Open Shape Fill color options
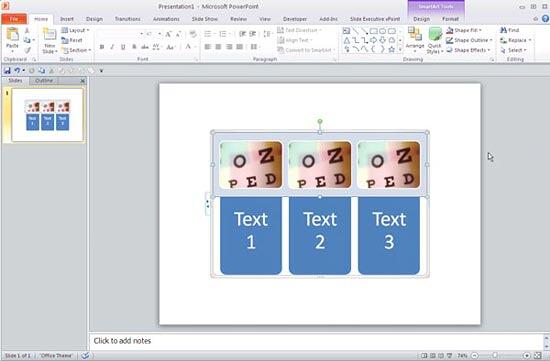Screen dimensions: 550x361 click(x=464, y=31)
